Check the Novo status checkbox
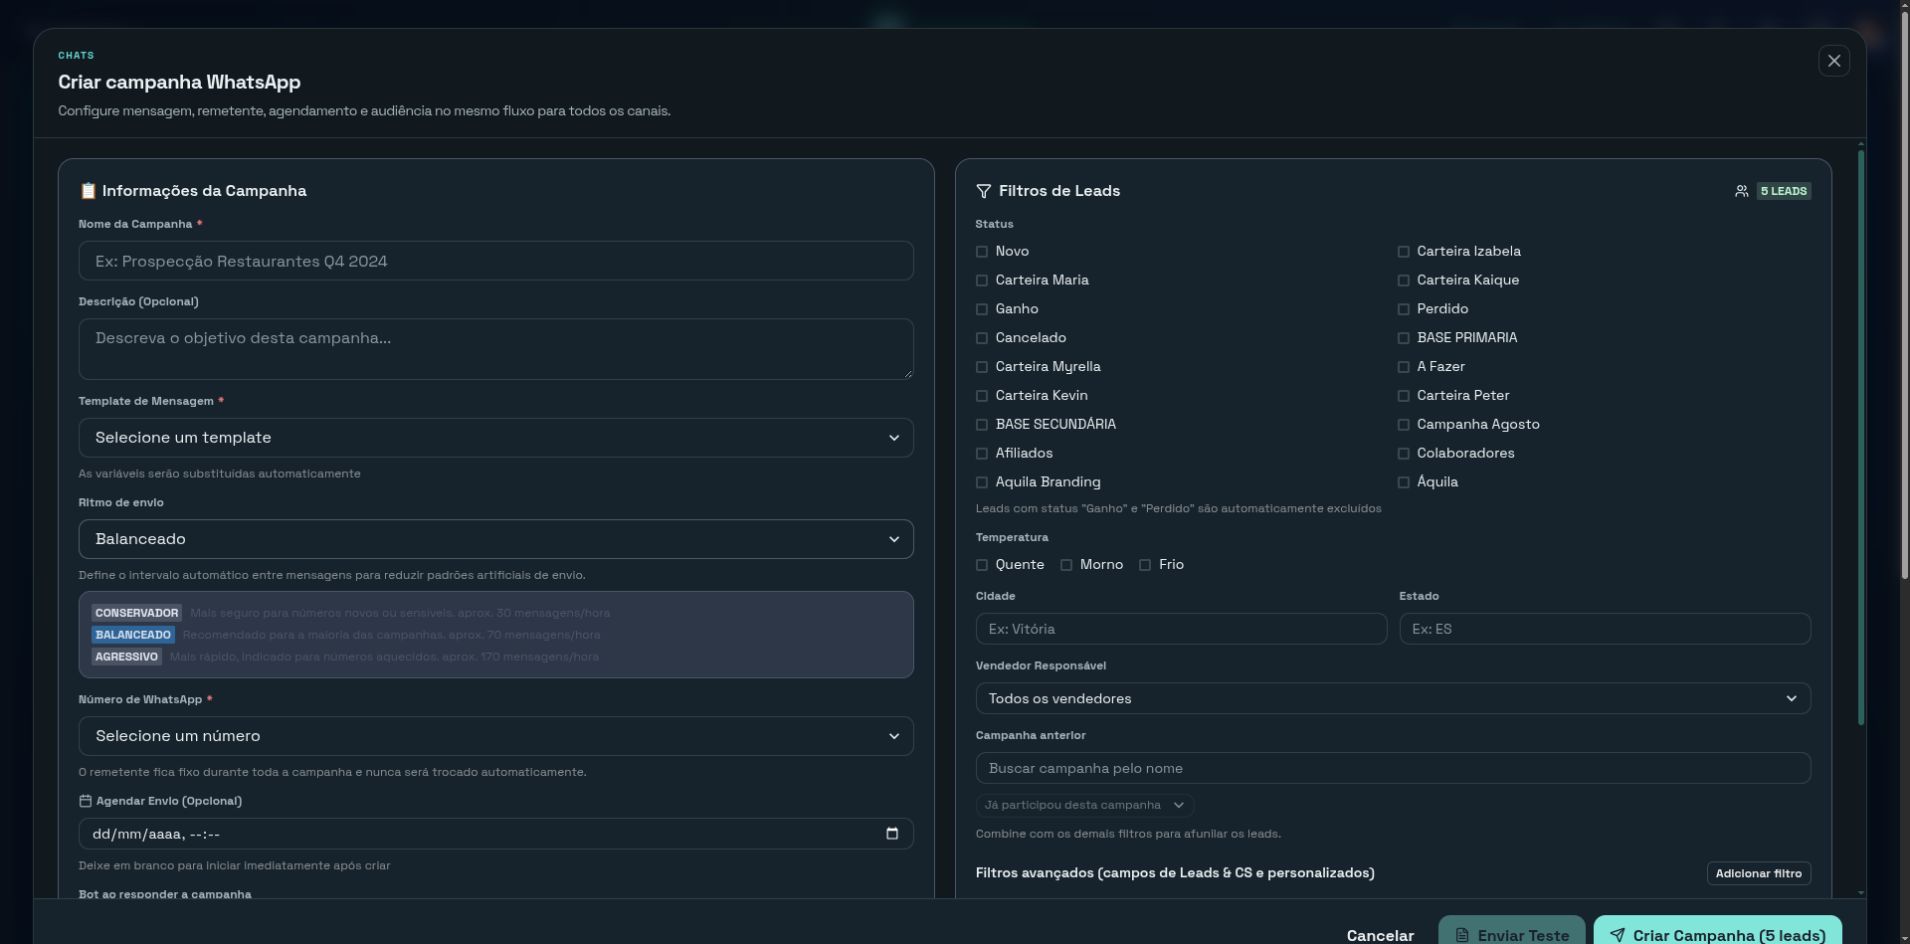 (x=982, y=252)
